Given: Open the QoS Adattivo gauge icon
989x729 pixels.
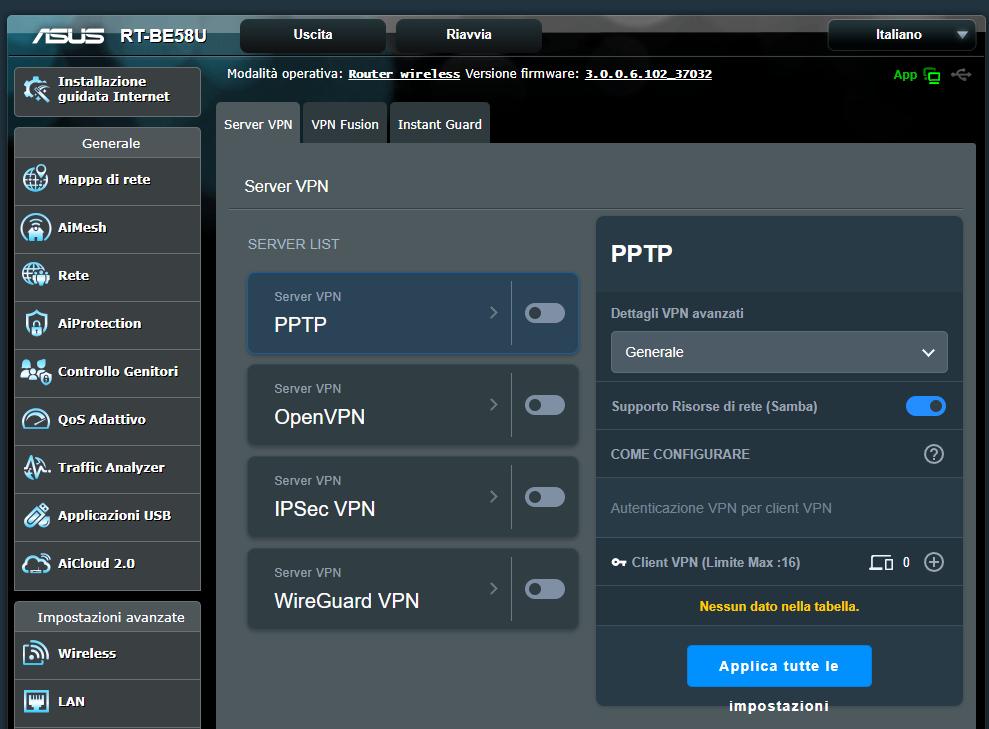Looking at the screenshot, I should click(35, 419).
